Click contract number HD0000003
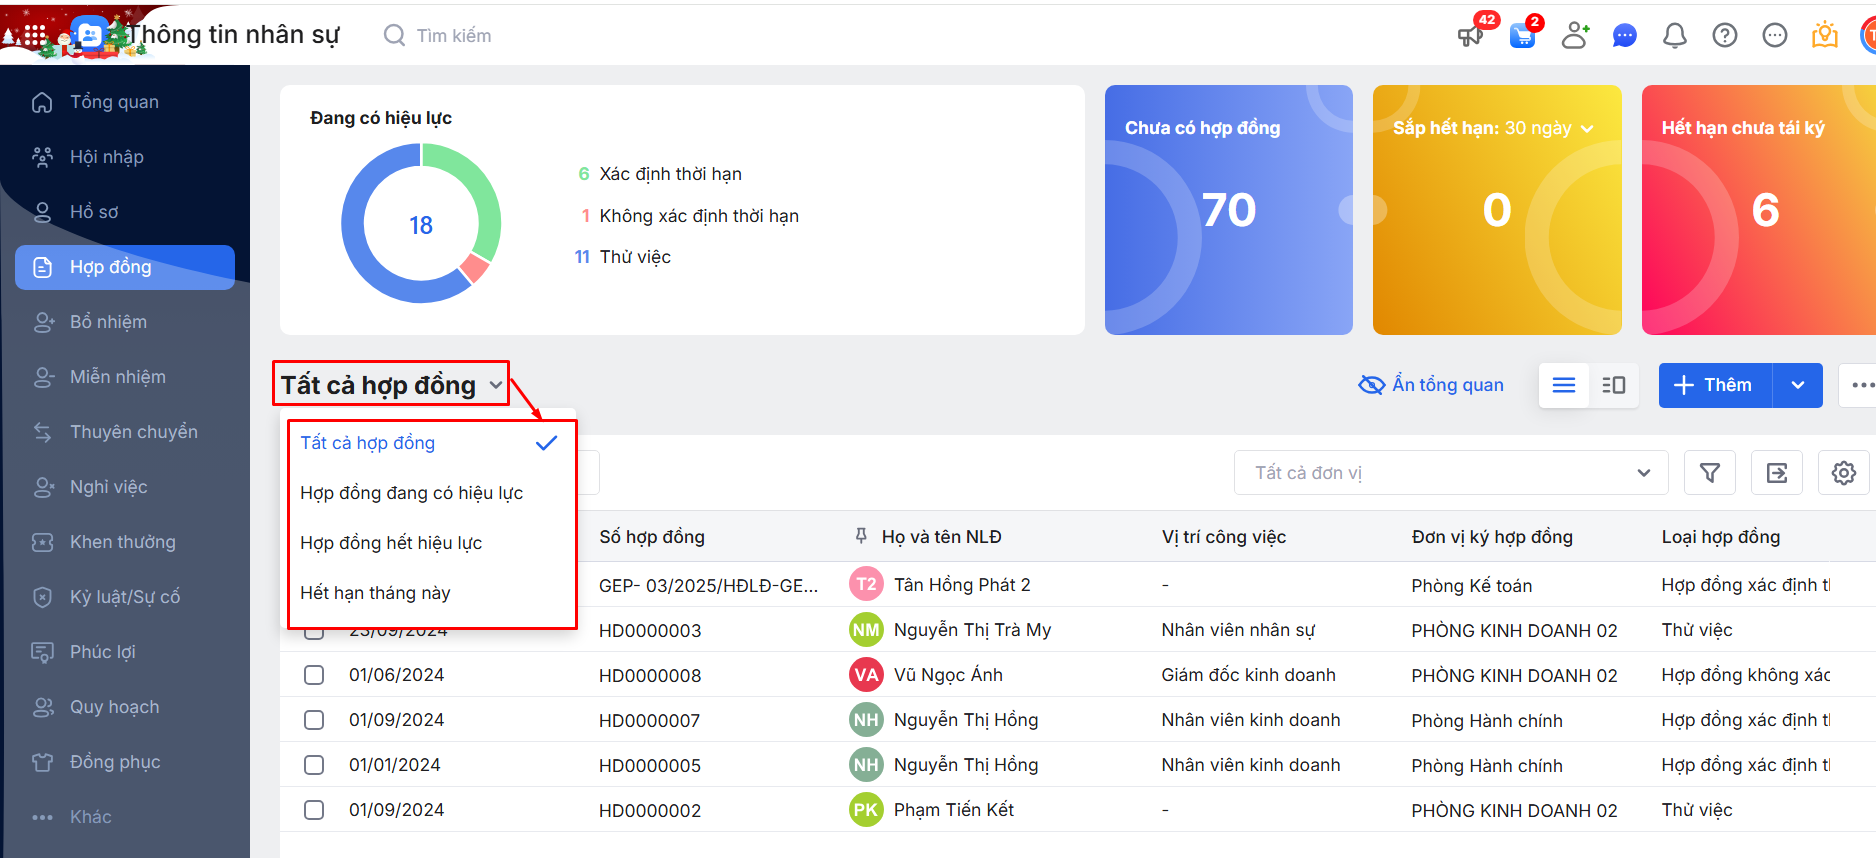 [x=650, y=631]
